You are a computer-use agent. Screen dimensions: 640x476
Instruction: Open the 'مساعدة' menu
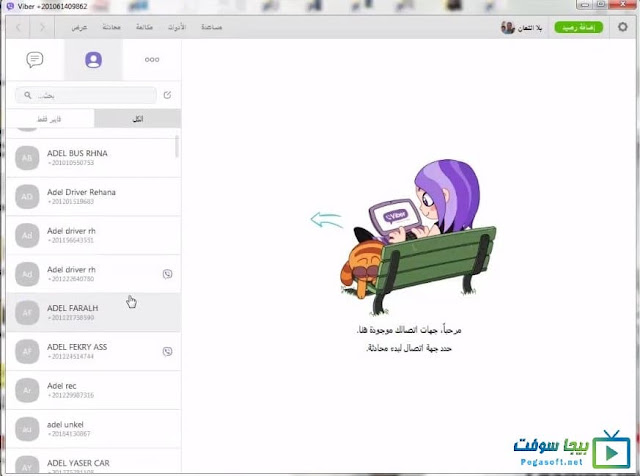tap(211, 27)
